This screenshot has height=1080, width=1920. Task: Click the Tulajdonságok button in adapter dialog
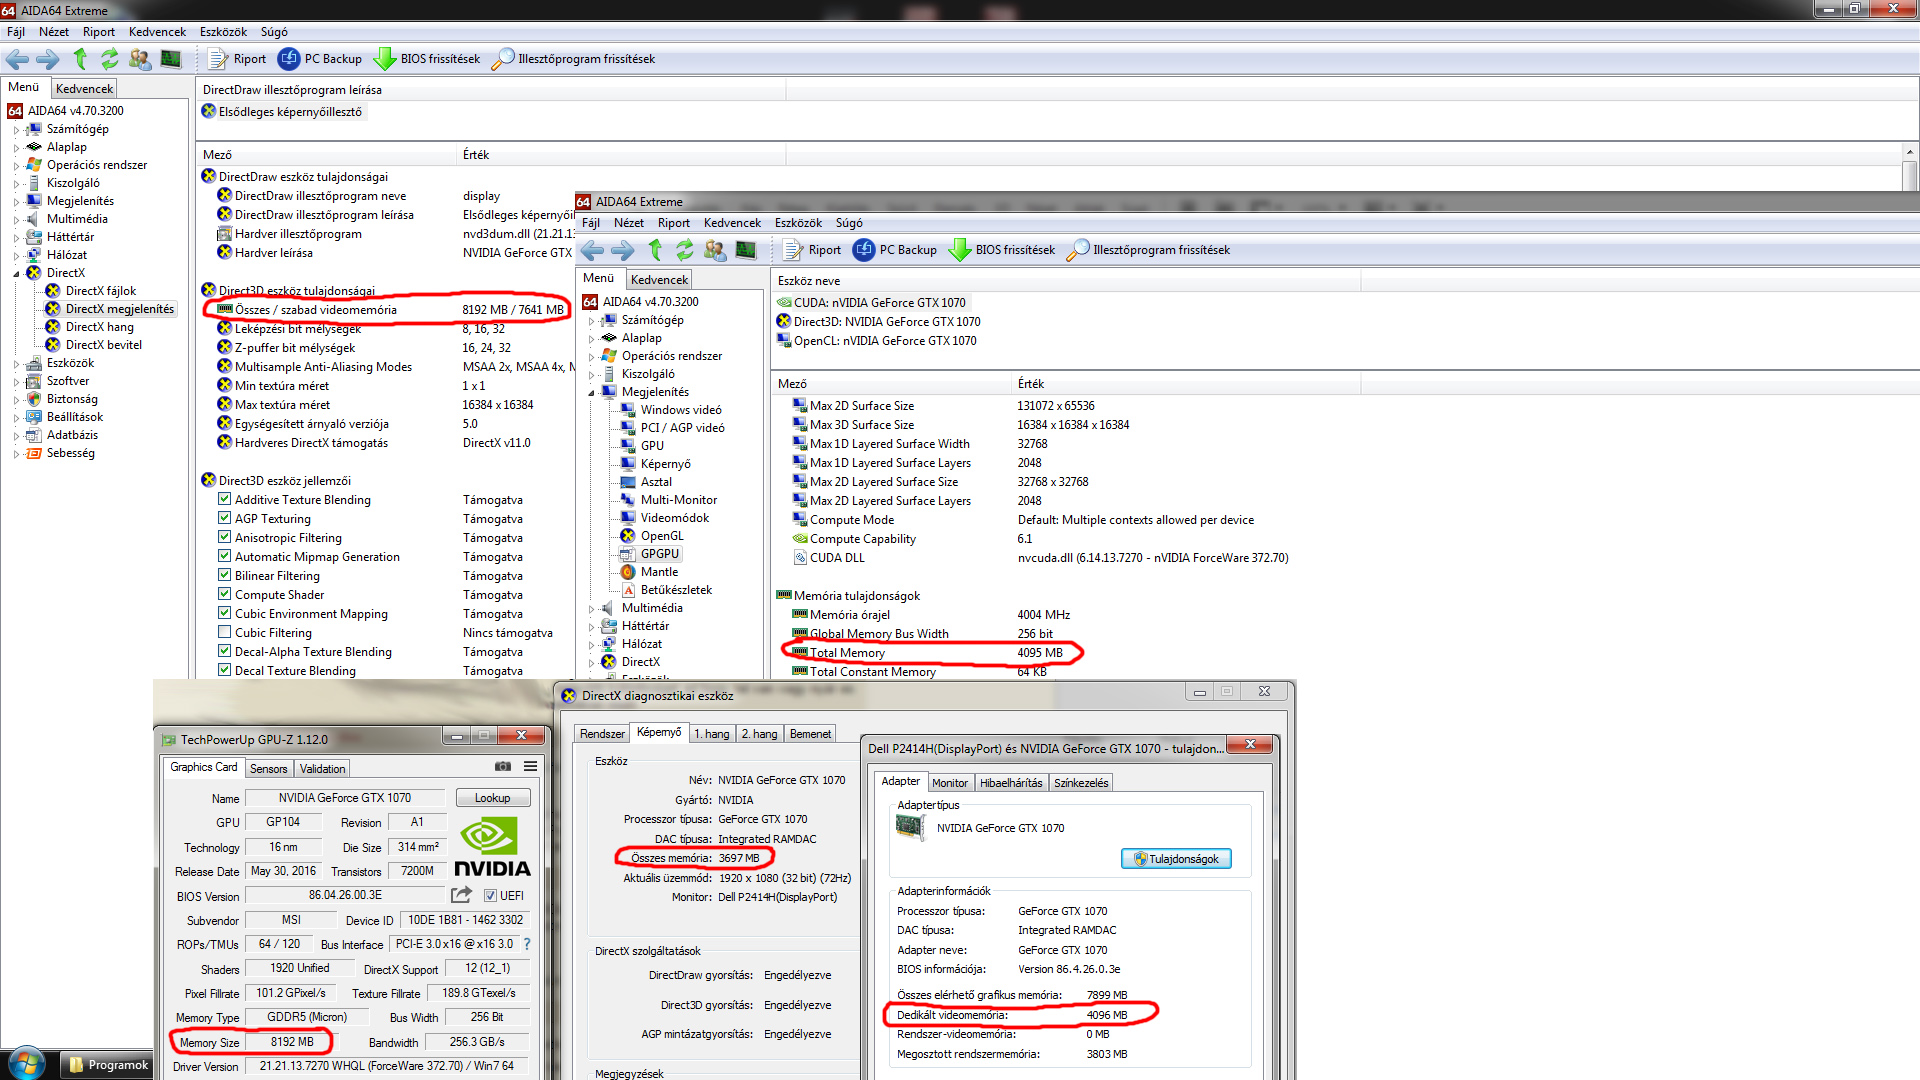[x=1176, y=858]
